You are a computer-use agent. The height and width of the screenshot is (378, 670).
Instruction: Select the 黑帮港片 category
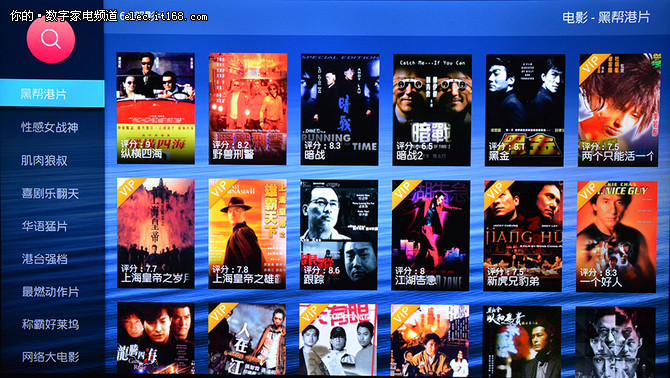[52, 94]
